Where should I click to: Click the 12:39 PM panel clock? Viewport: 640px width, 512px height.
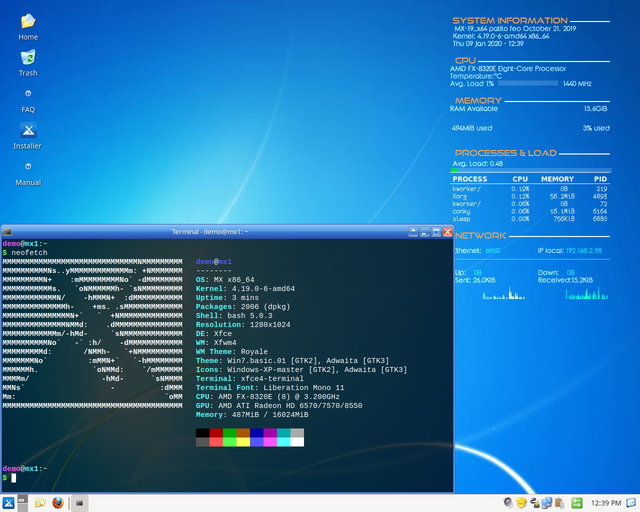[606, 503]
